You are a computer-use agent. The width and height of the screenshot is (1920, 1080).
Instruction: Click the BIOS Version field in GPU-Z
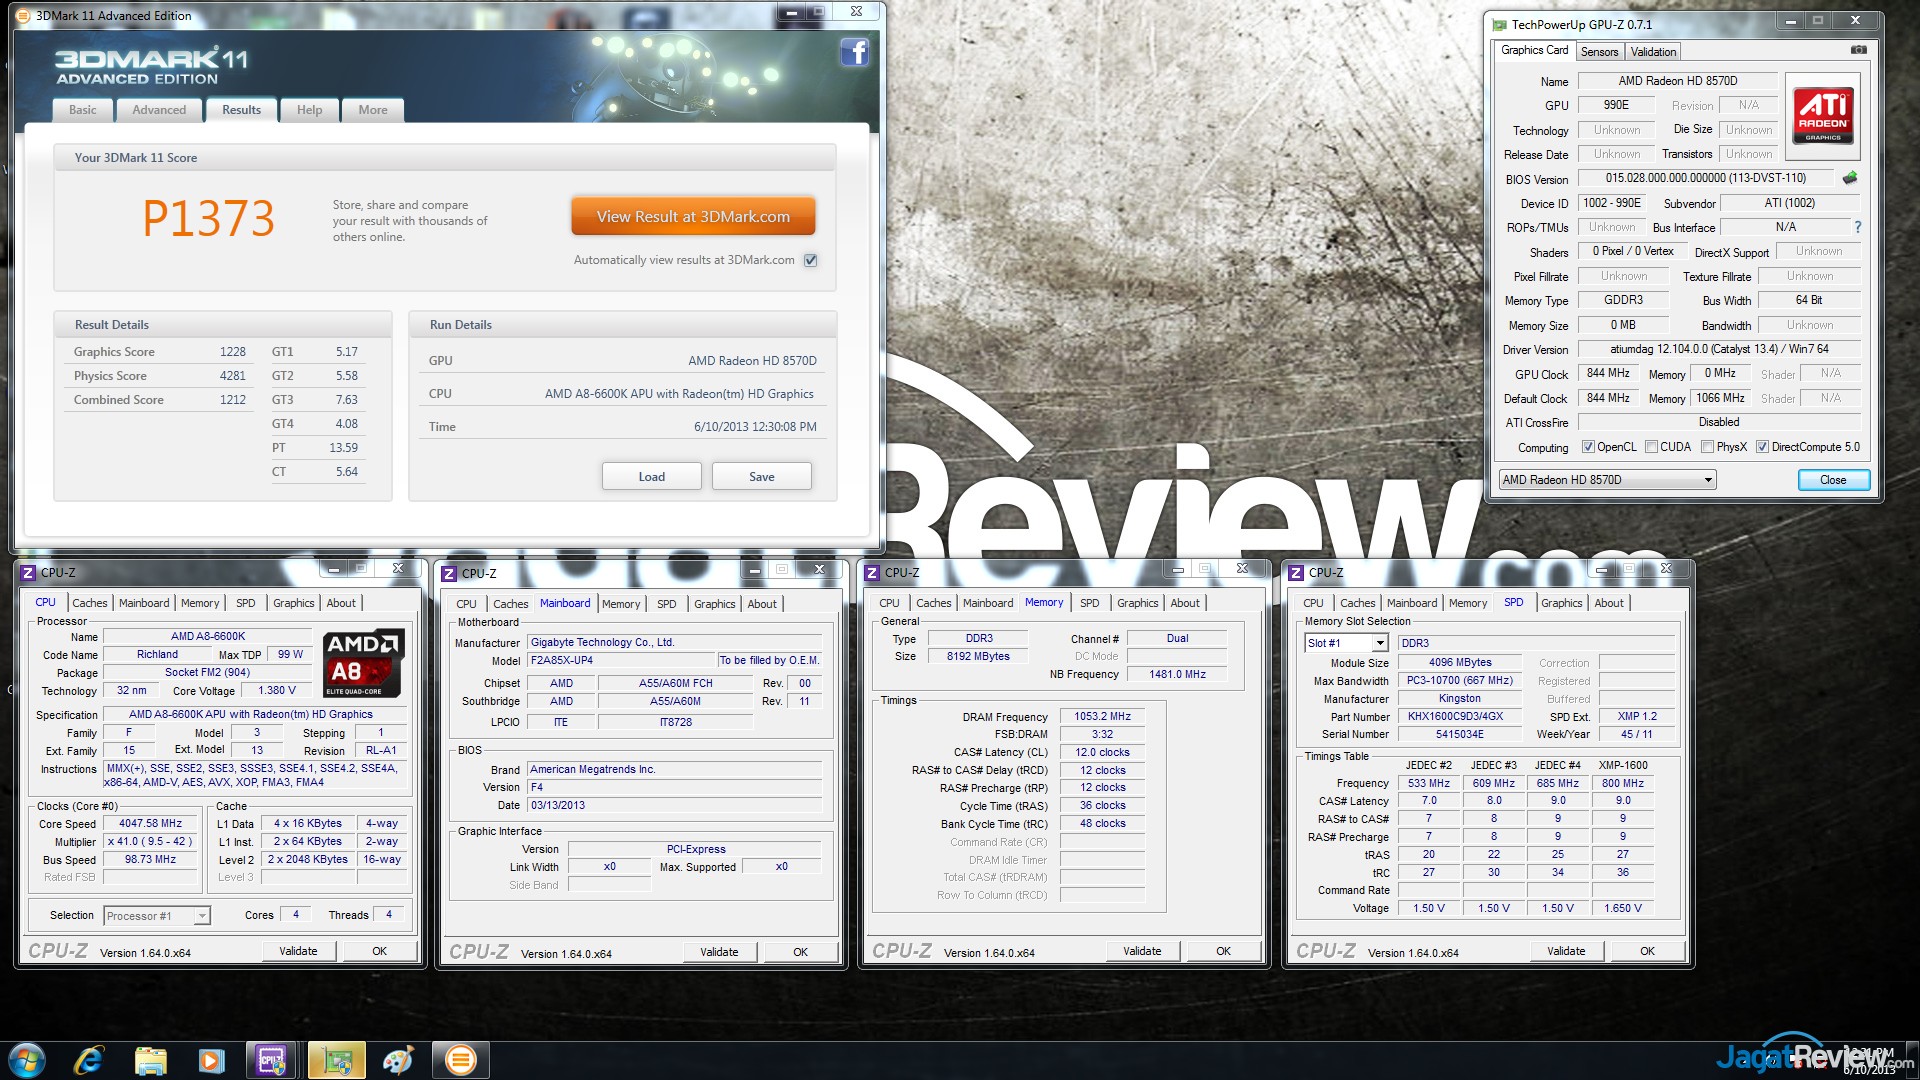(x=1705, y=178)
